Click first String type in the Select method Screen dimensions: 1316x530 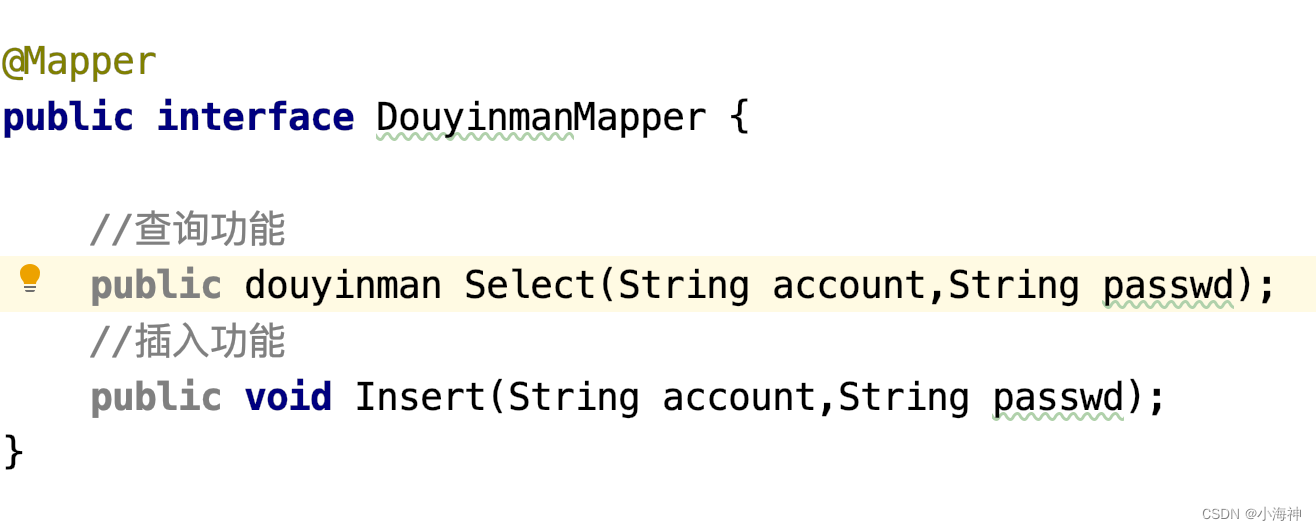[684, 286]
